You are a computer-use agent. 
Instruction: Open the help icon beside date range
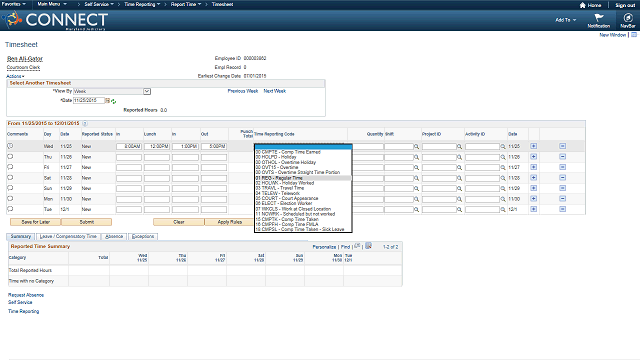click(x=85, y=123)
